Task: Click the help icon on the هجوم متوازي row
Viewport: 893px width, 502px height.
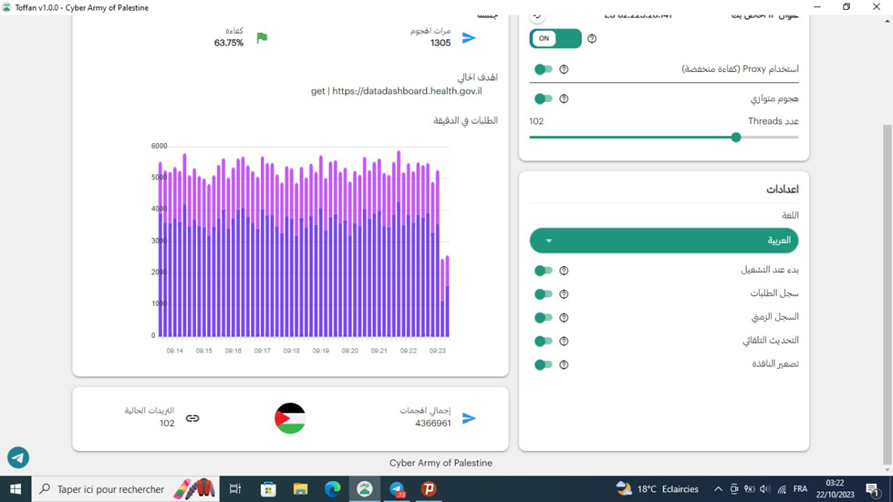Action: pyautogui.click(x=564, y=99)
